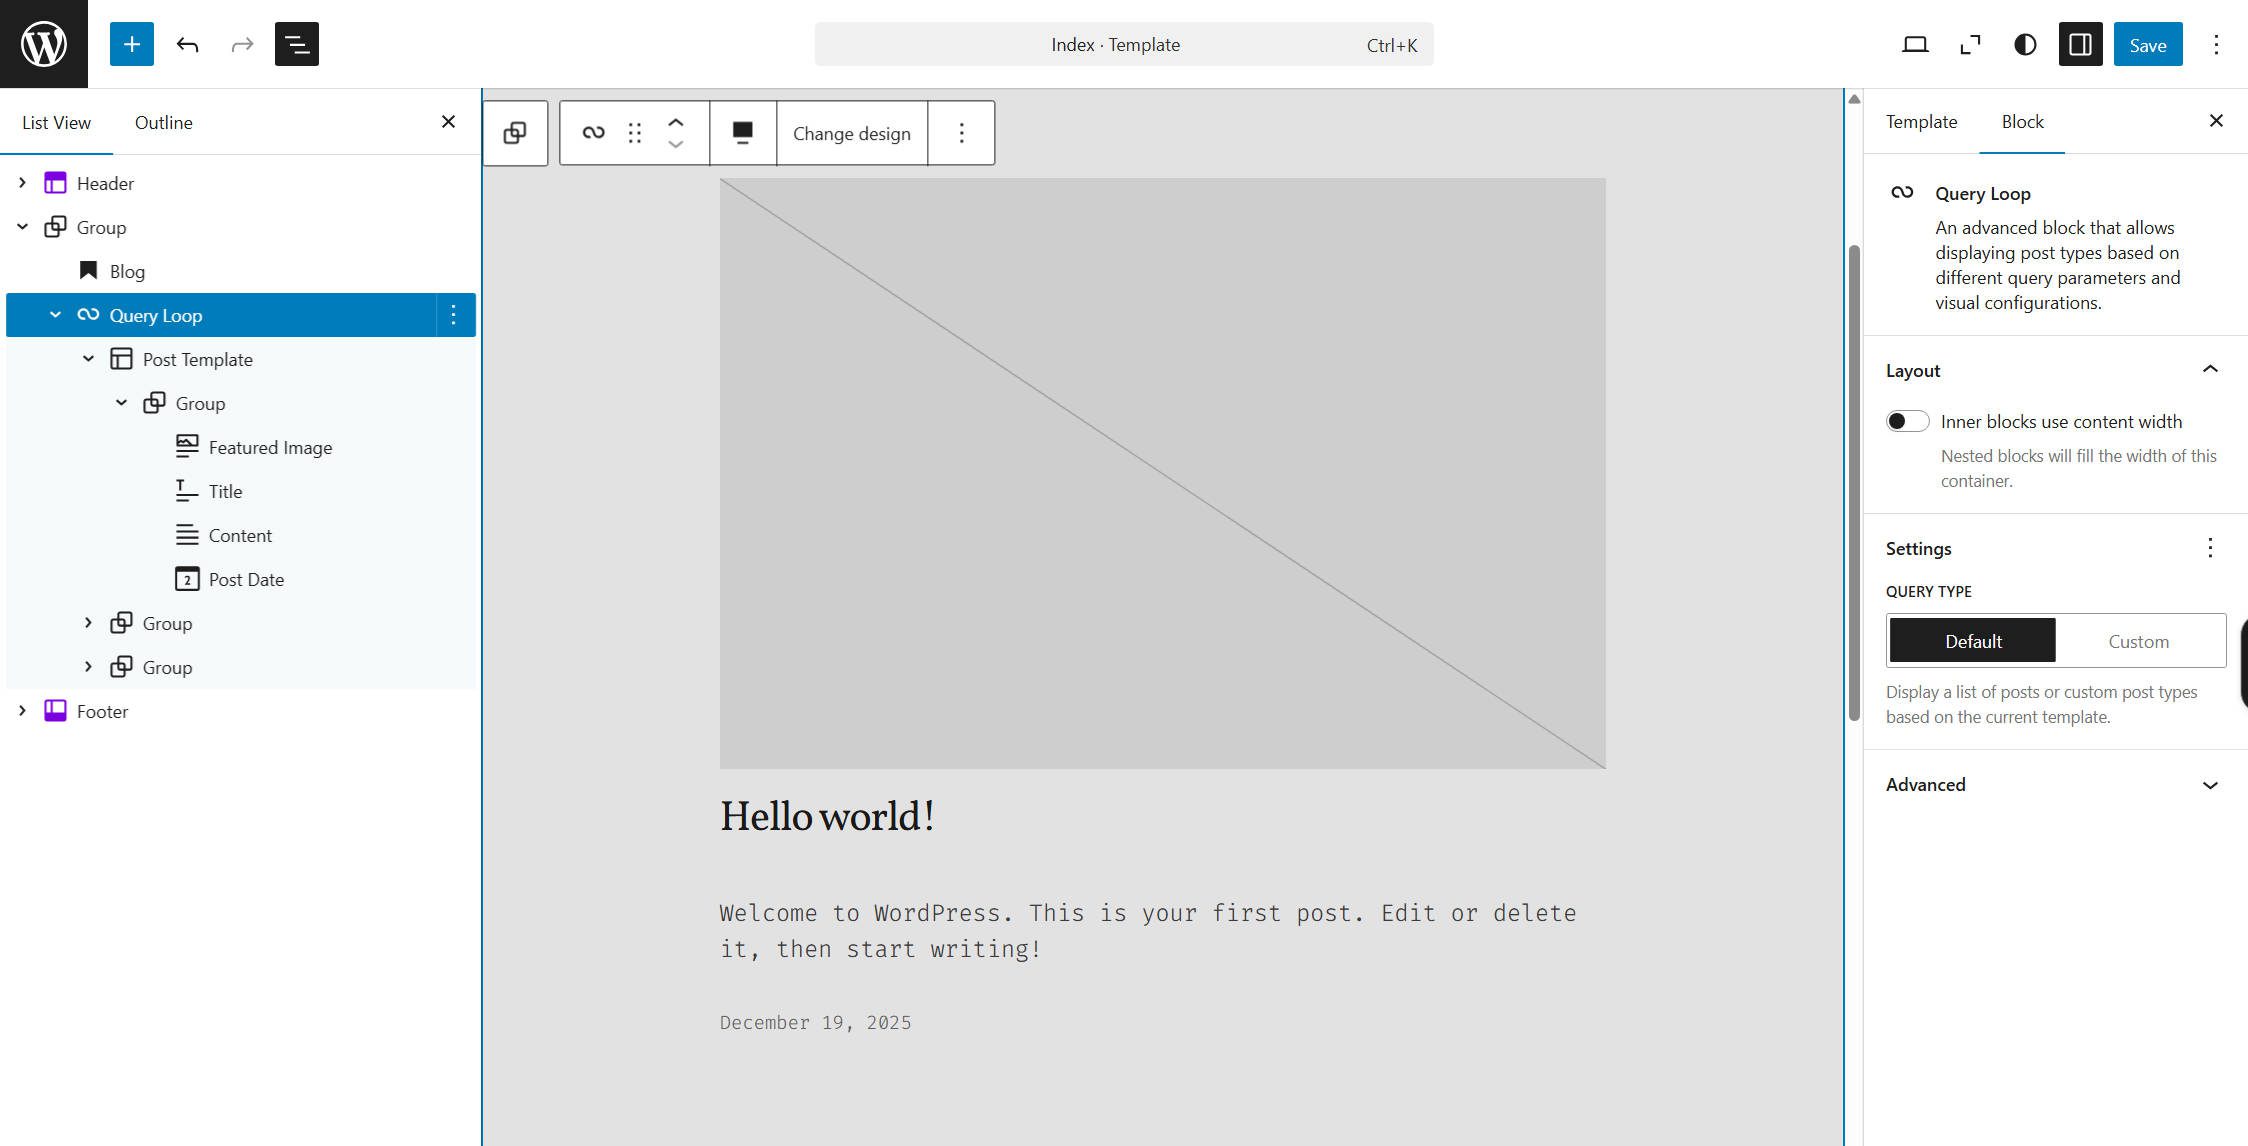Switch to the Template sidebar tab
This screenshot has width=2248, height=1146.
coord(1921,121)
